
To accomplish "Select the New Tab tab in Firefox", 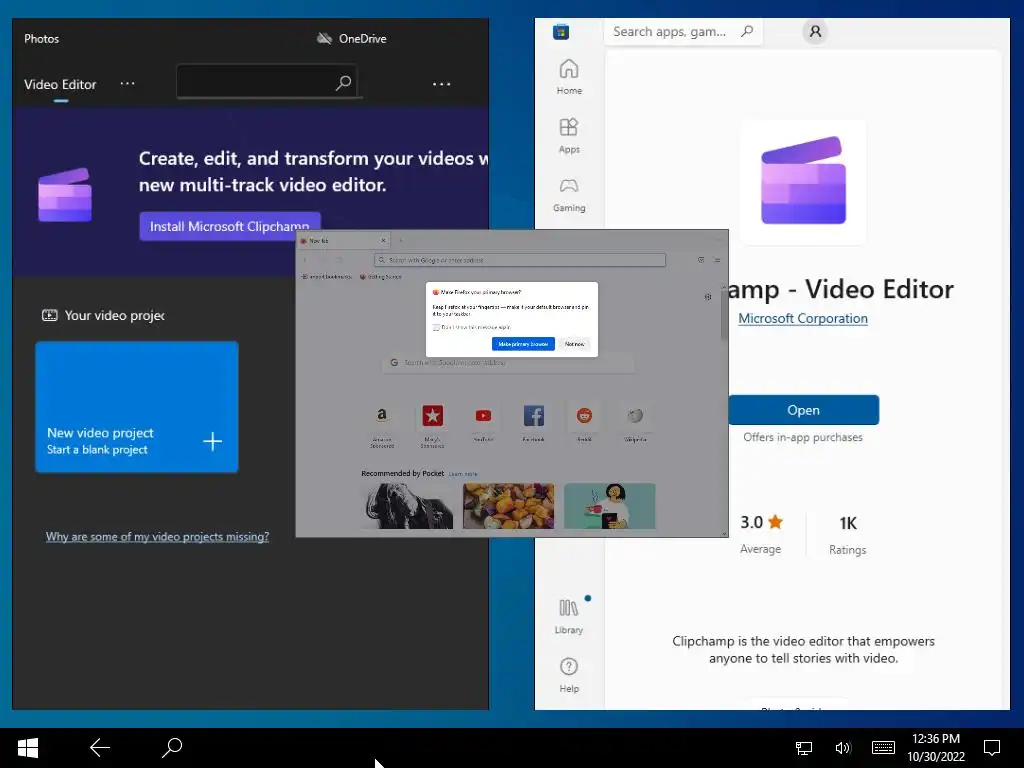I will pos(344,240).
